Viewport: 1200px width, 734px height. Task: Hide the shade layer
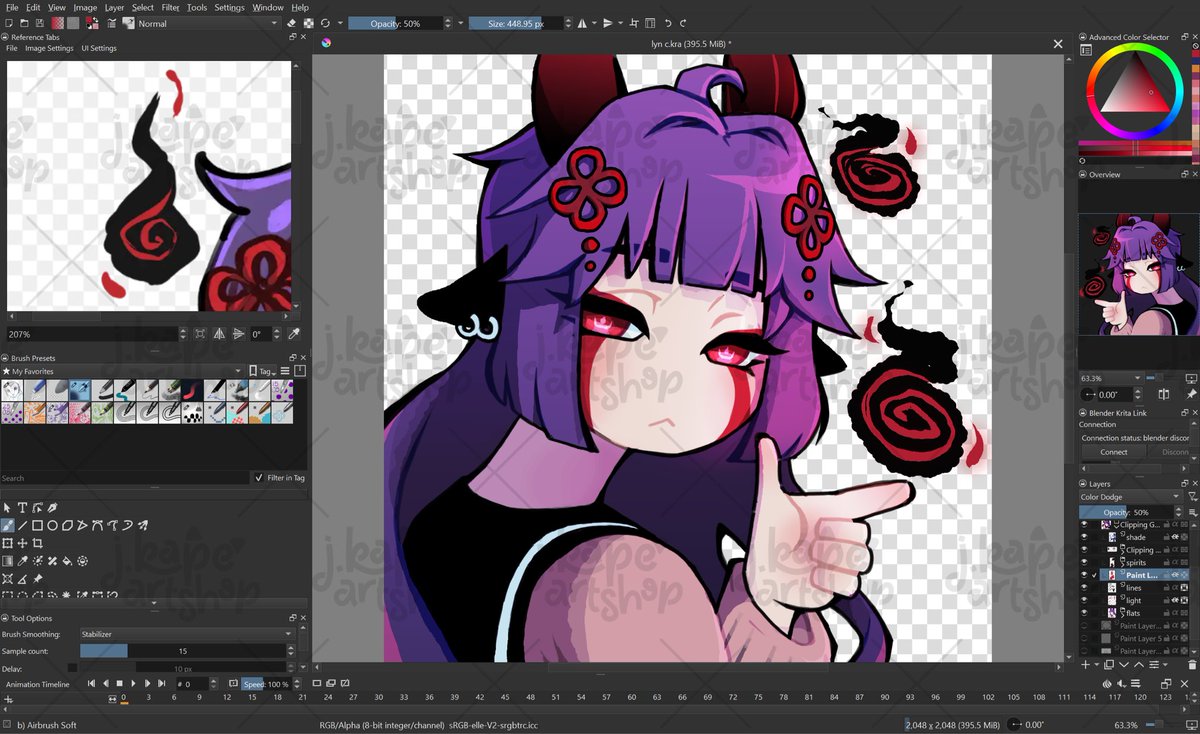pyautogui.click(x=1084, y=537)
